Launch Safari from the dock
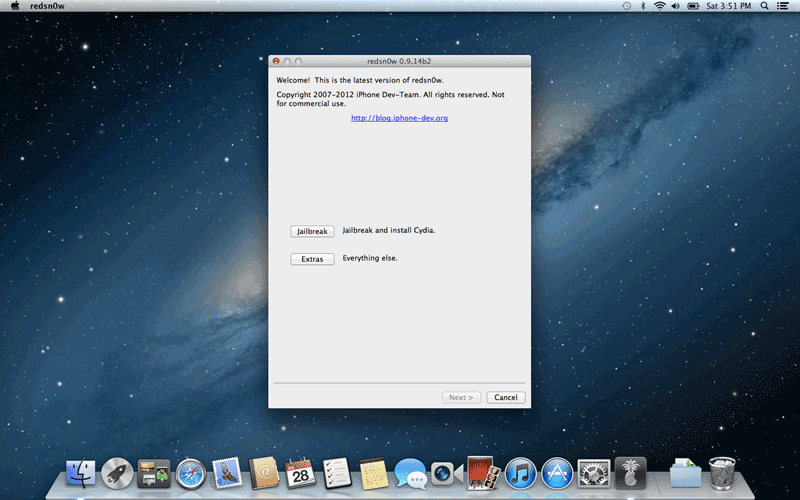This screenshot has height=500, width=800. 190,472
